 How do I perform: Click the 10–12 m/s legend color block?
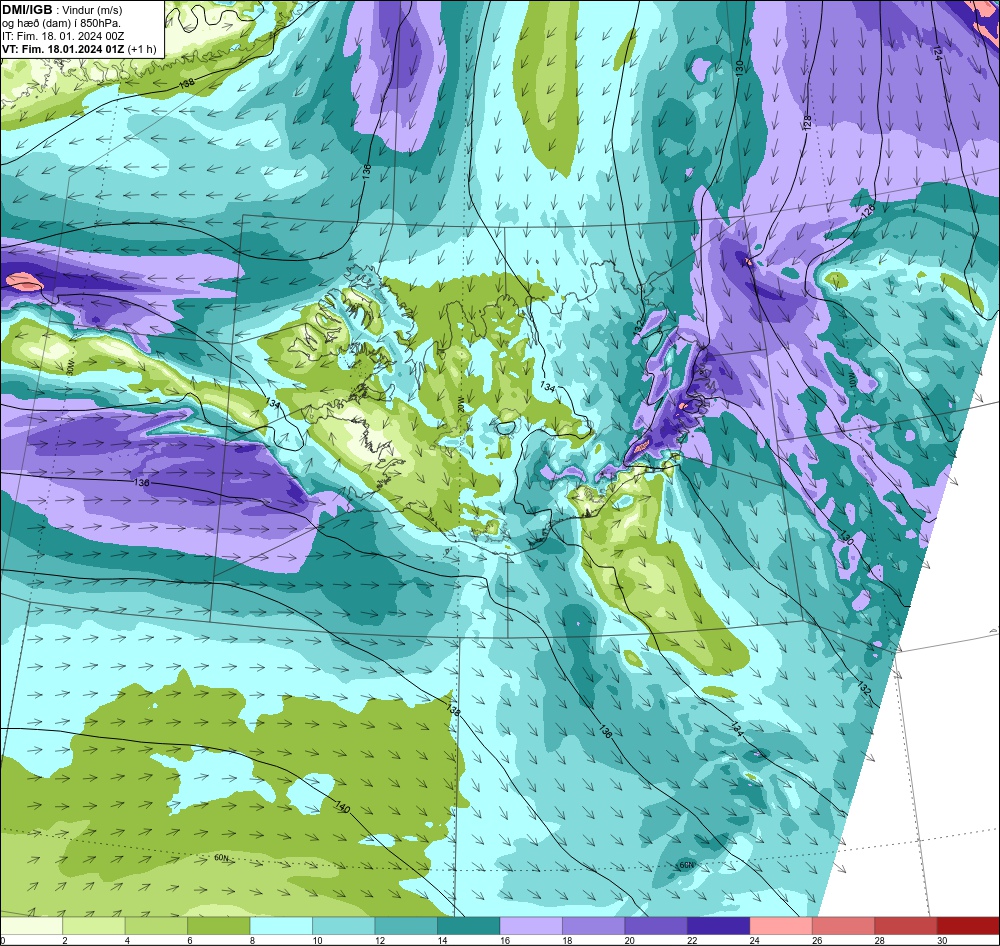point(344,926)
